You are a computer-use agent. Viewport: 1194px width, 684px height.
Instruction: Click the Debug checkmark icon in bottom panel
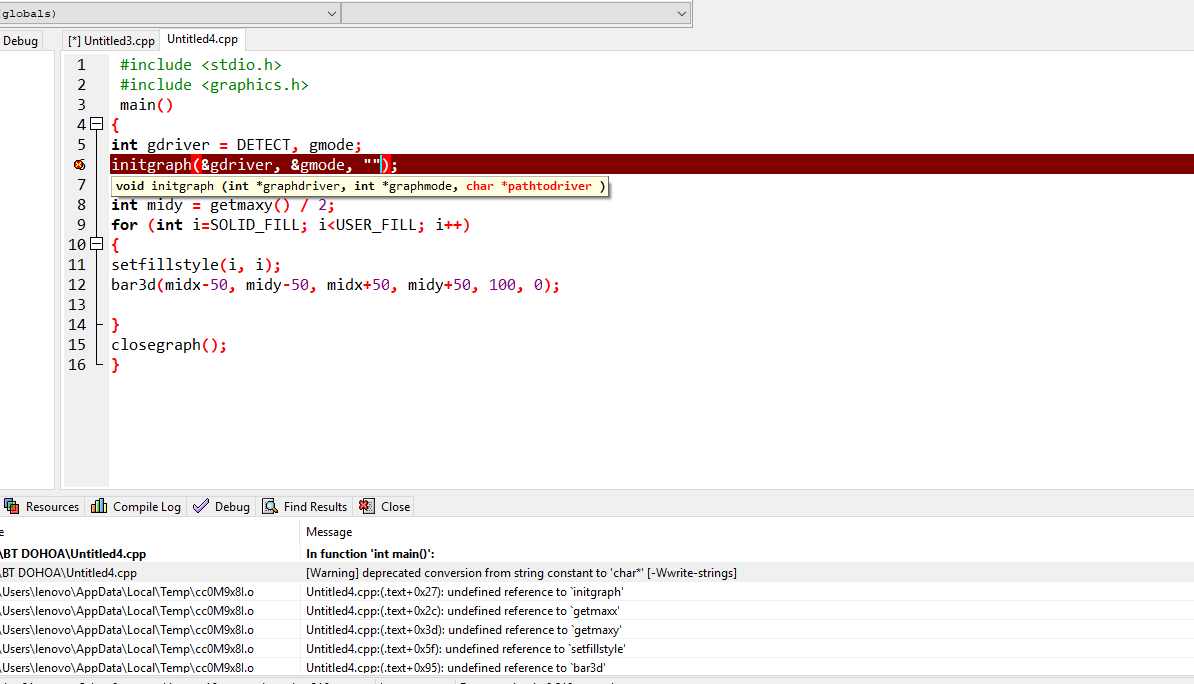click(x=201, y=506)
